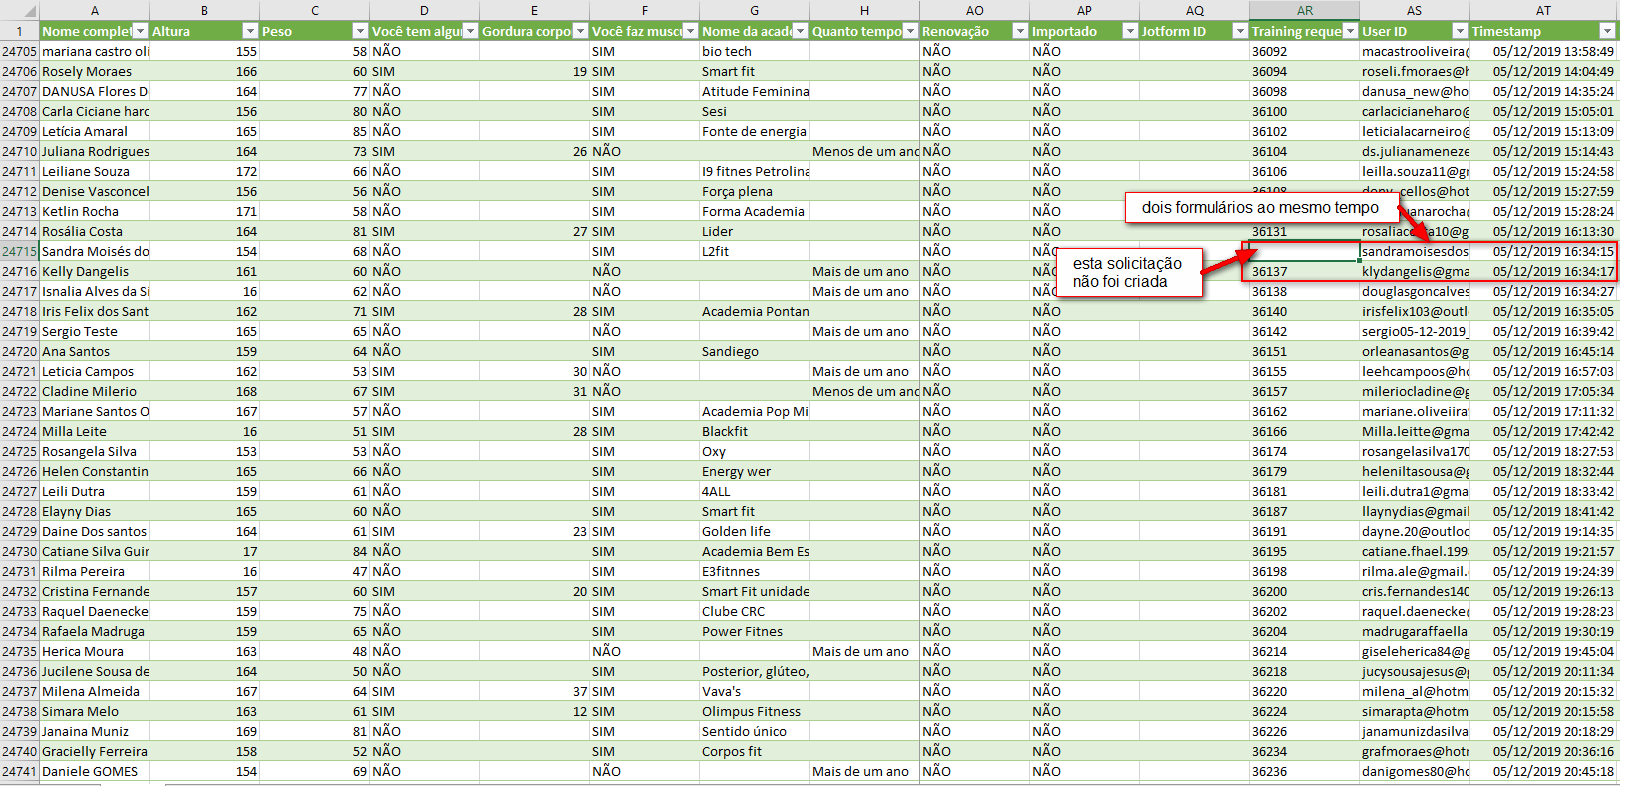
Task: Click the timestamp cell '05/12/2019 20:45:18'
Action: 1544,771
